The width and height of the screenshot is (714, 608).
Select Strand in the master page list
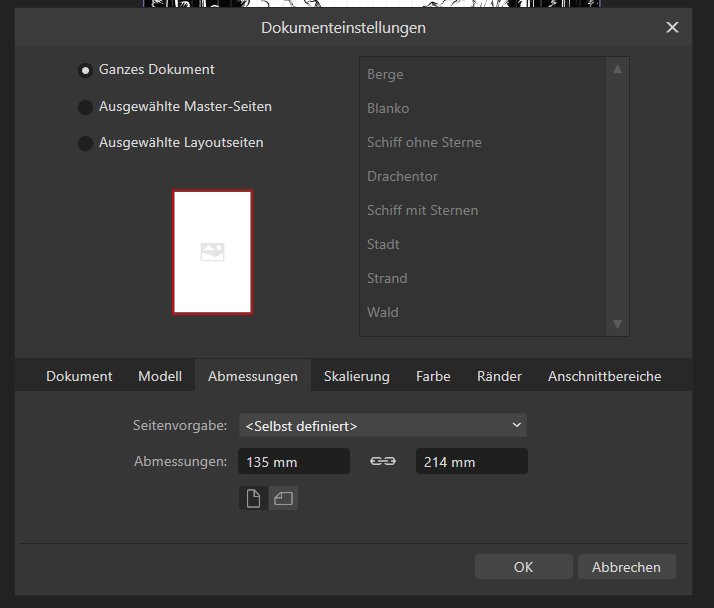[483, 278]
